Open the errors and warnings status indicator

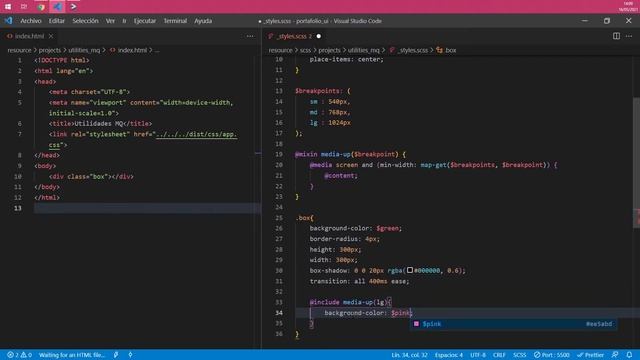19,355
